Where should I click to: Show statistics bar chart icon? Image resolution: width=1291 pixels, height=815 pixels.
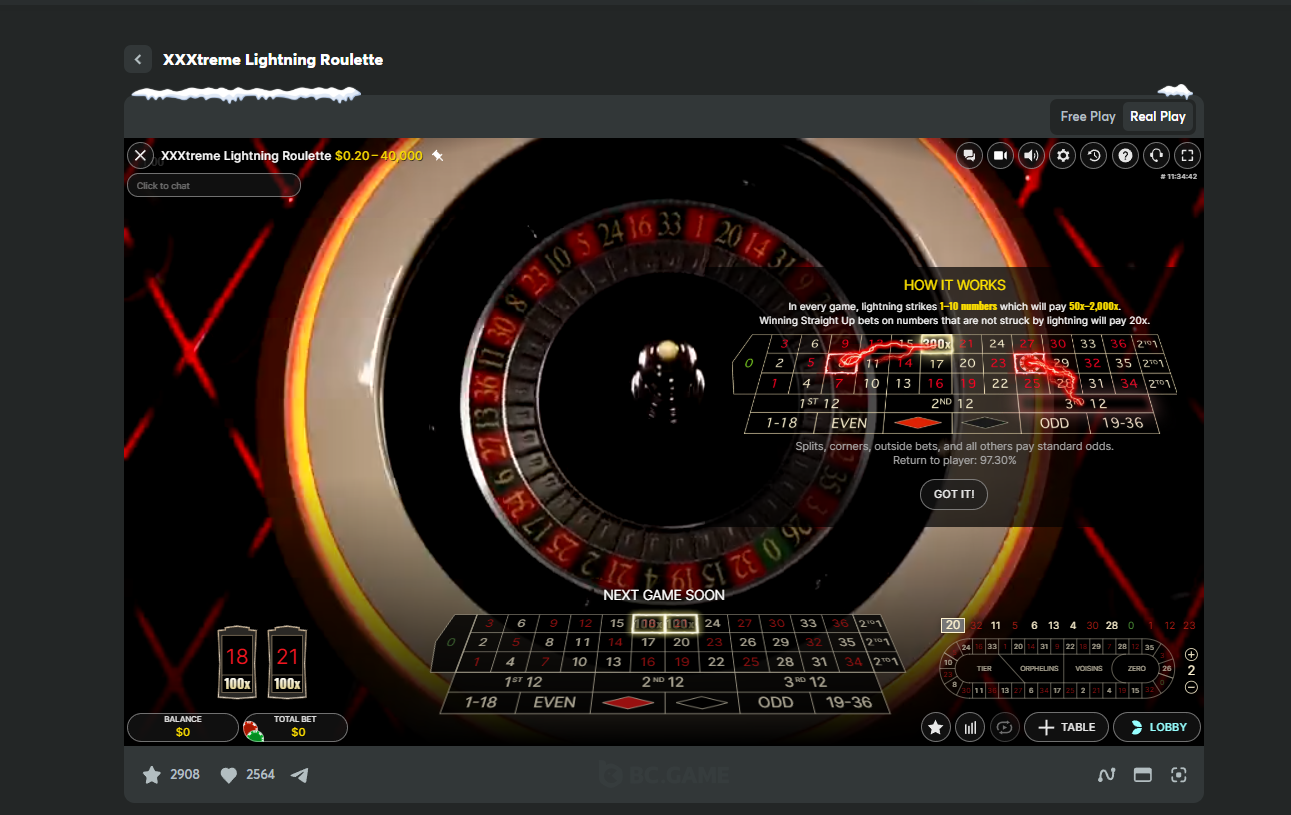tap(970, 727)
